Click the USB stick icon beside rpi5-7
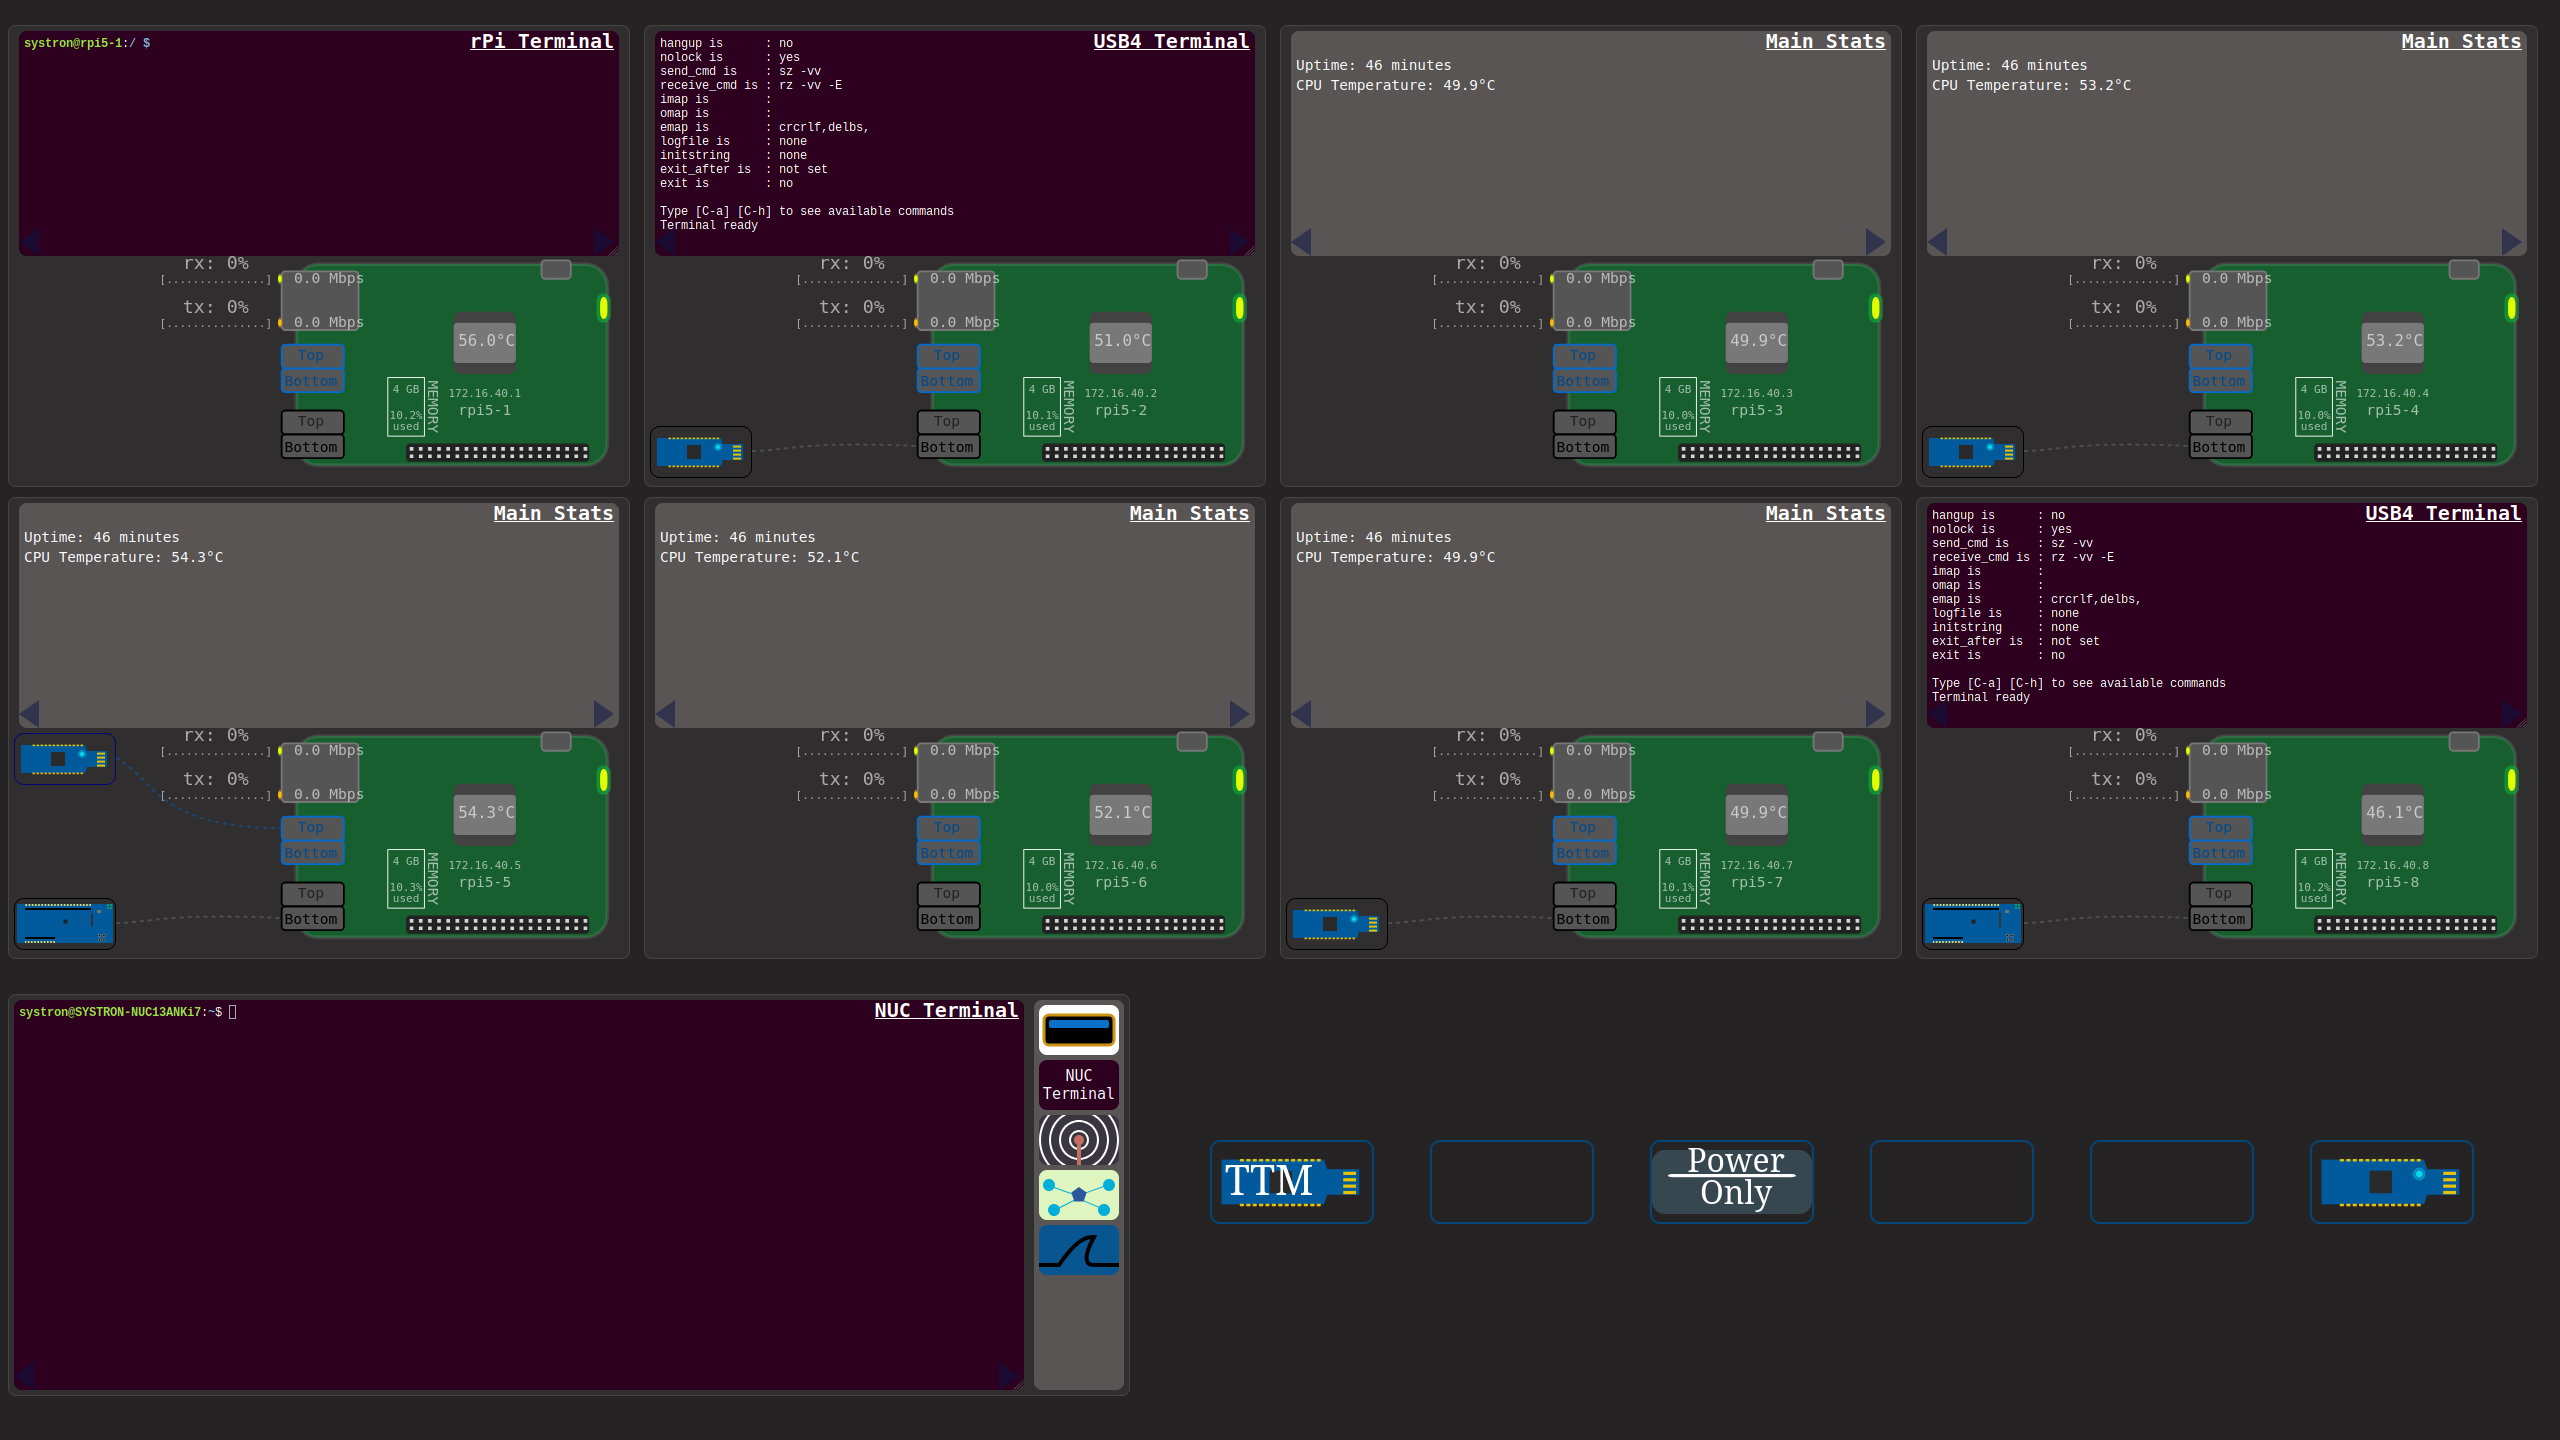The image size is (2560, 1440). pyautogui.click(x=1336, y=924)
